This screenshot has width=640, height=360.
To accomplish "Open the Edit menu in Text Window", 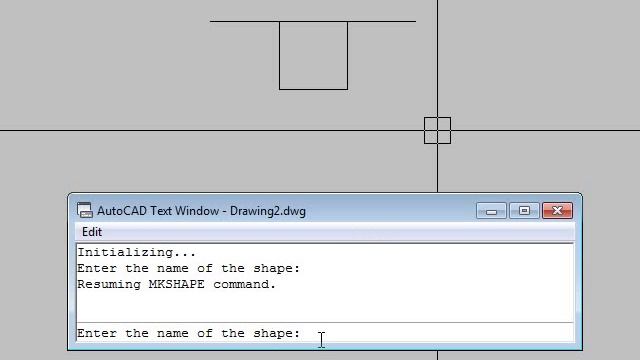I will click(x=92, y=232).
